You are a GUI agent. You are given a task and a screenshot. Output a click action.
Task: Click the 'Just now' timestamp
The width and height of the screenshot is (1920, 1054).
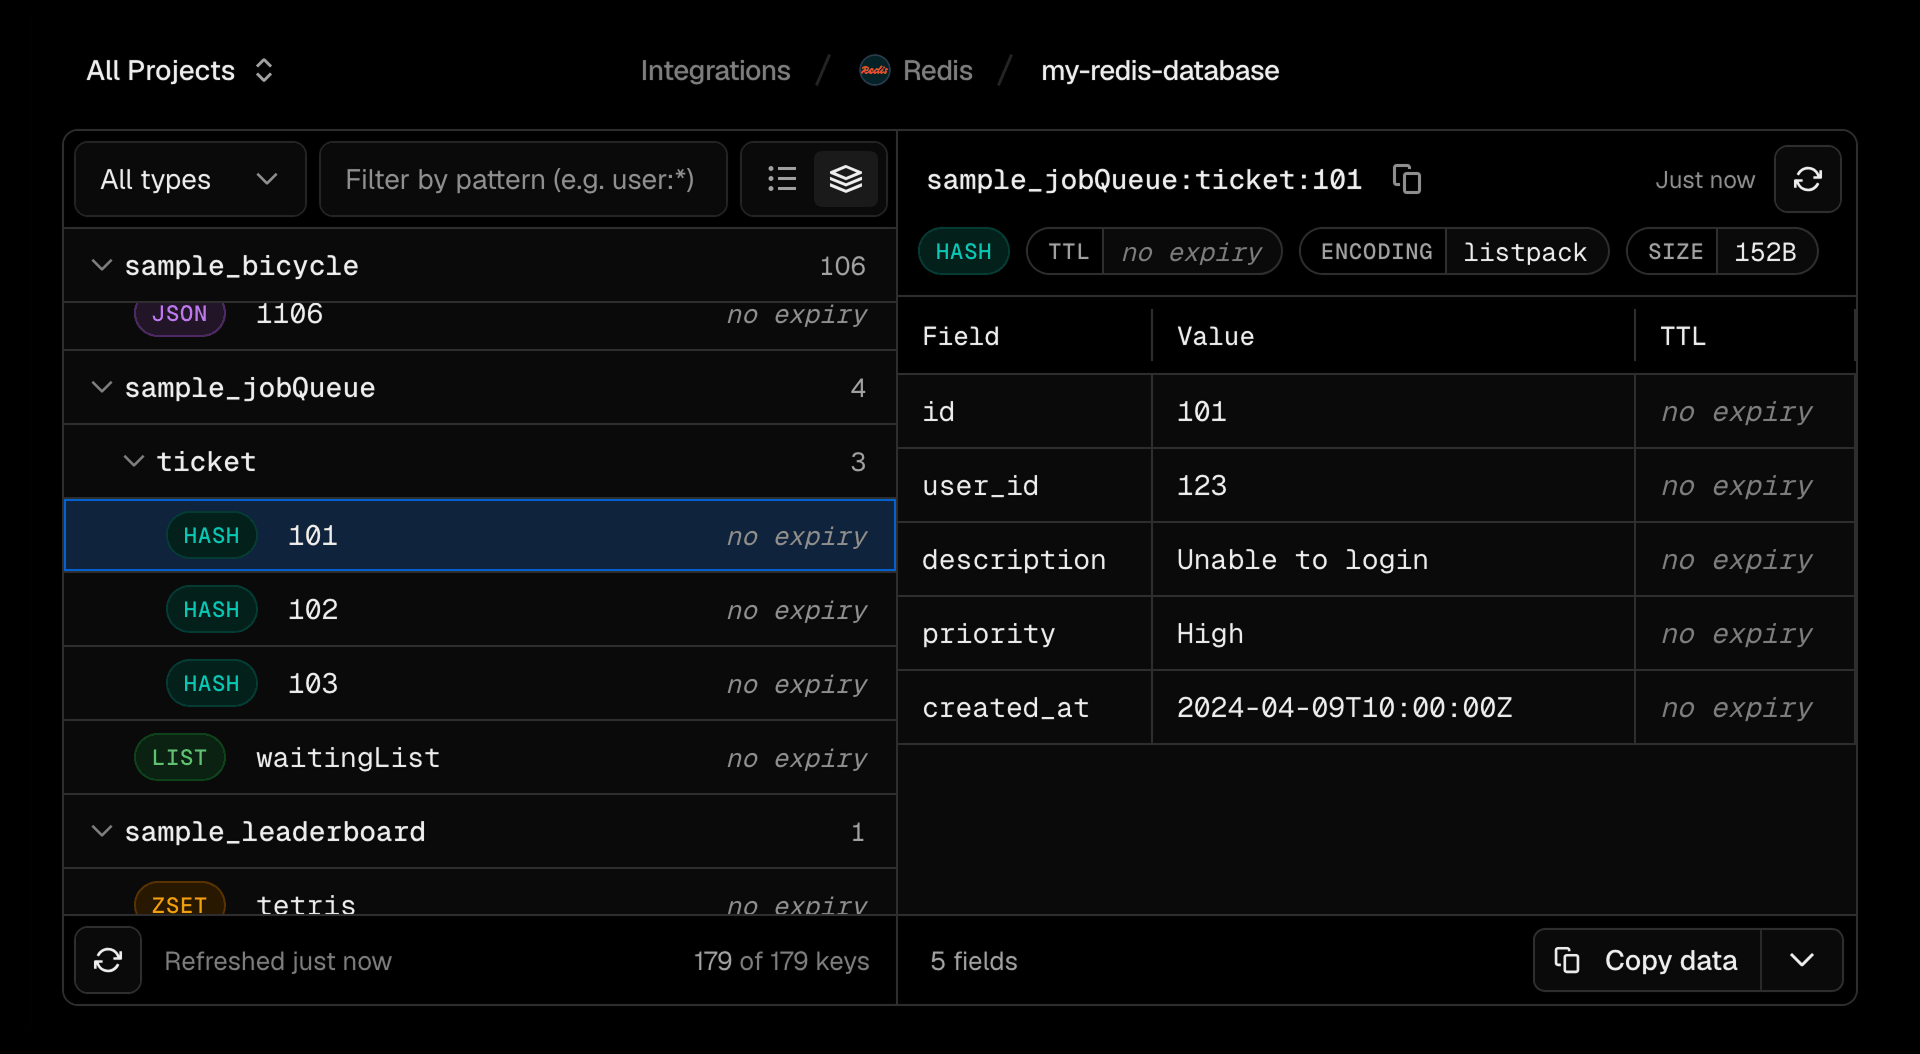click(x=1705, y=180)
